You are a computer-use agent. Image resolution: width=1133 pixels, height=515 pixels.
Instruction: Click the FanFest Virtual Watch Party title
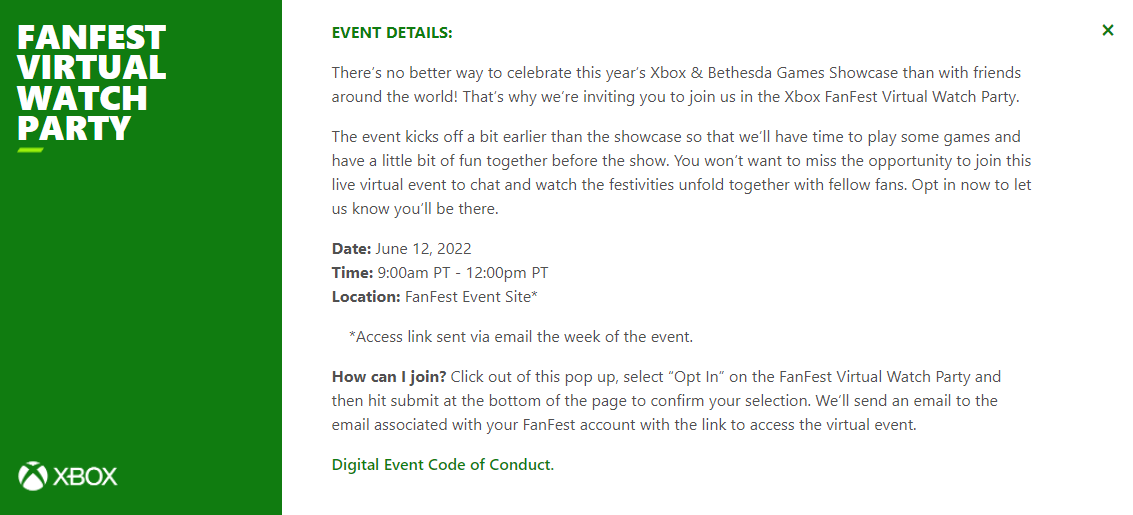coord(92,82)
